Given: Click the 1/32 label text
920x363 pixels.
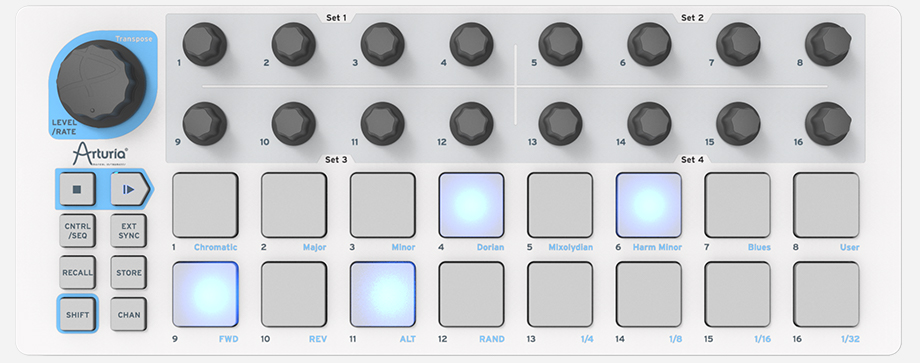Looking at the screenshot, I should pyautogui.click(x=850, y=339).
